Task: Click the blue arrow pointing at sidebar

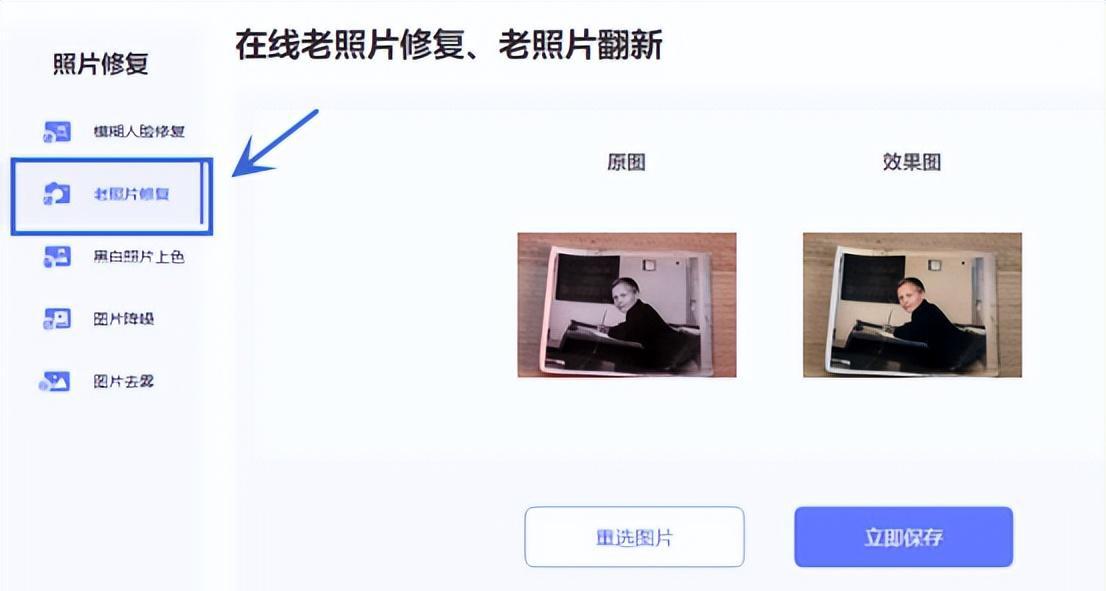Action: click(x=275, y=143)
